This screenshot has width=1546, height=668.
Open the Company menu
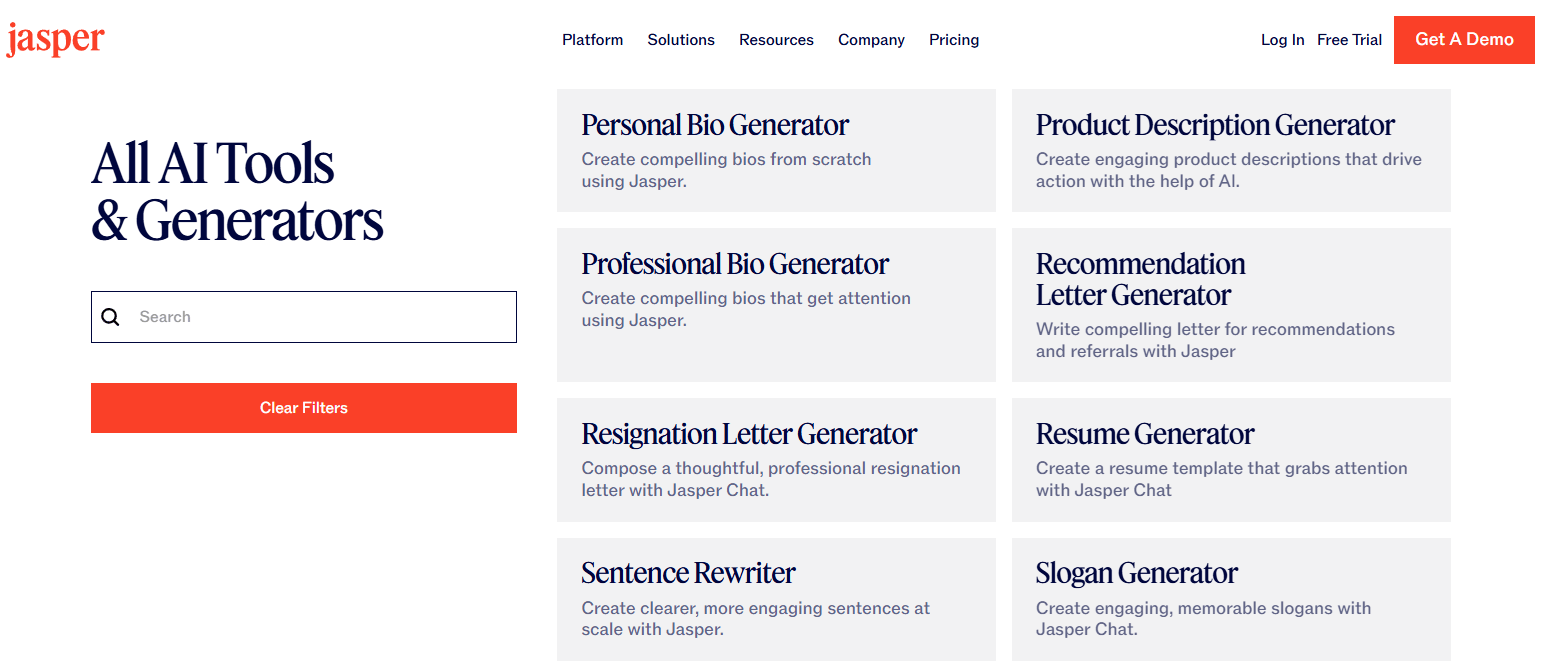(x=871, y=40)
